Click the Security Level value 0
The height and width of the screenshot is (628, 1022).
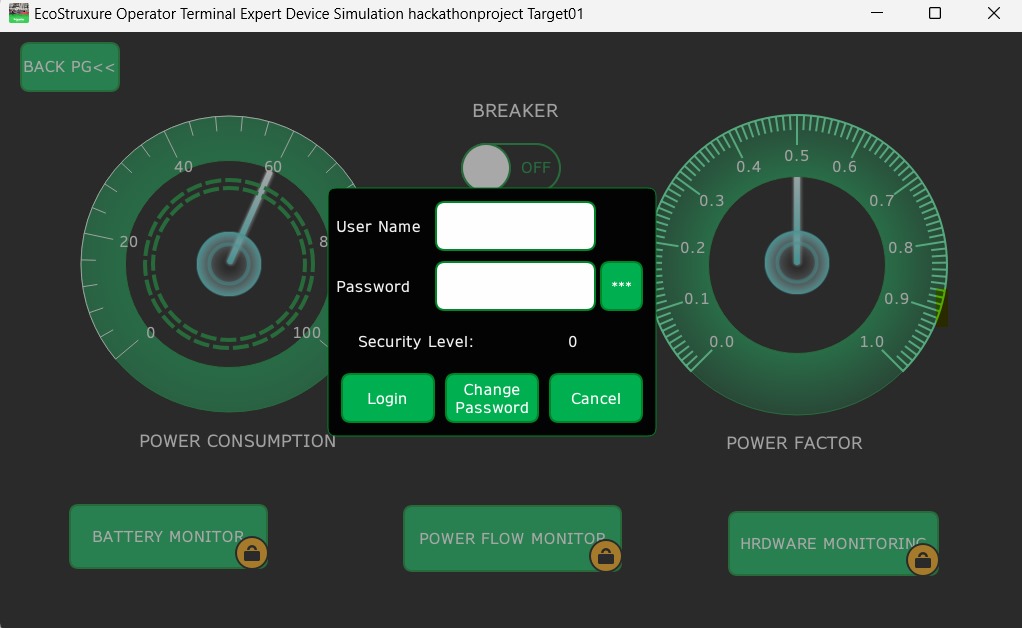pos(572,342)
